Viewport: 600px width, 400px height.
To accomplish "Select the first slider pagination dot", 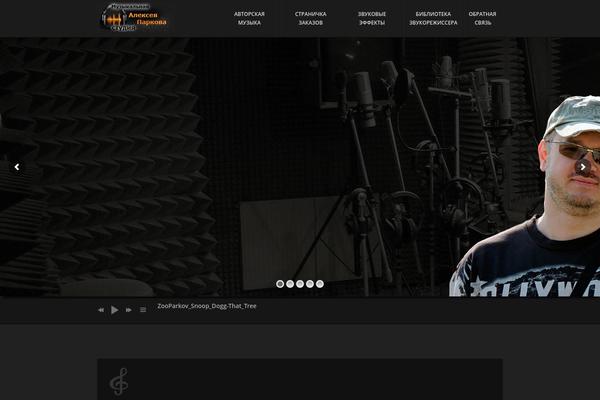I will [x=280, y=284].
